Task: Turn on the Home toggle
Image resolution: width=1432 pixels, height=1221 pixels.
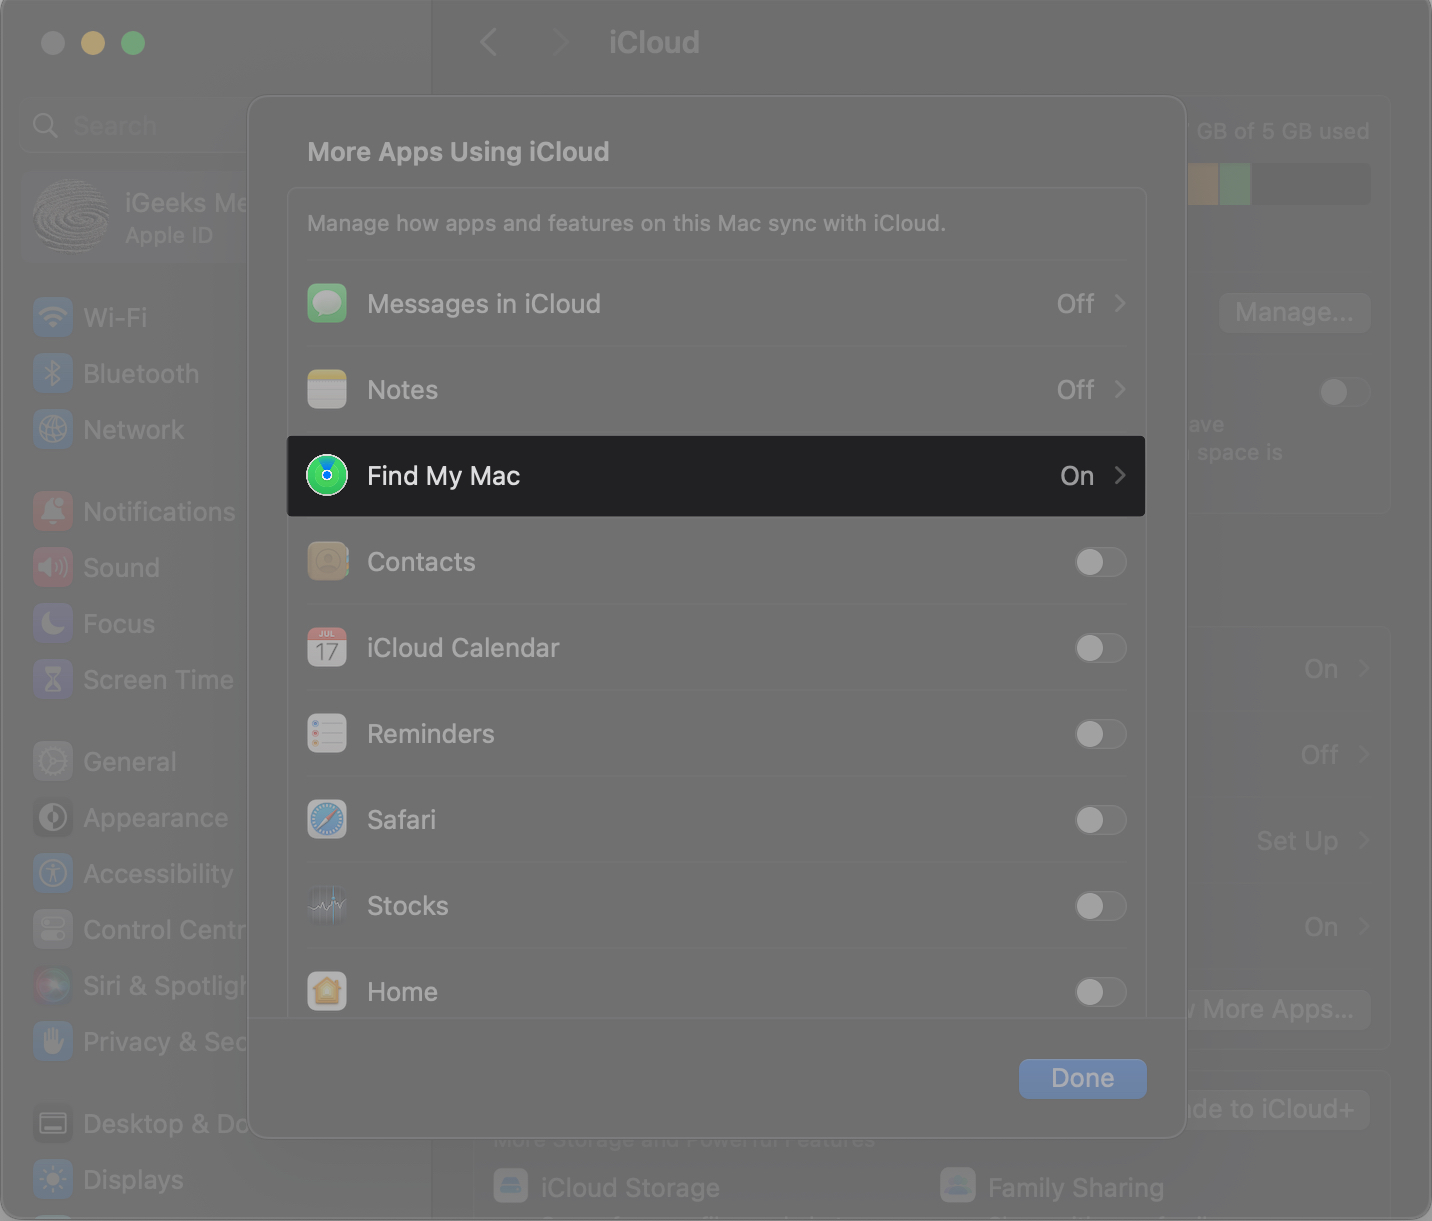Action: [x=1101, y=992]
